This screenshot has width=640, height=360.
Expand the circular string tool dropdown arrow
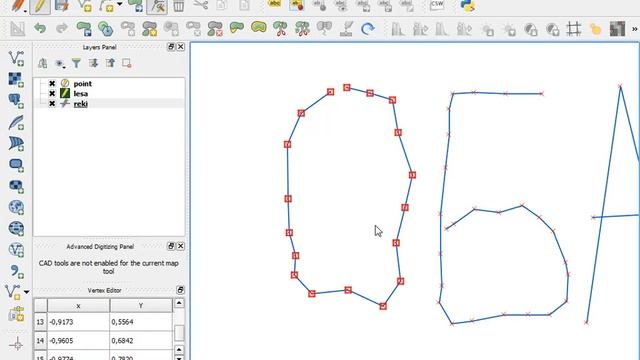[x=120, y=4]
